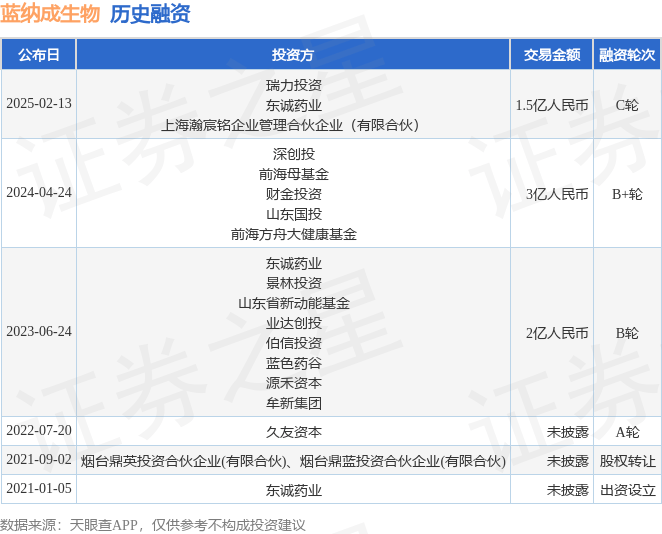Click the A轮 round cell

point(627,432)
